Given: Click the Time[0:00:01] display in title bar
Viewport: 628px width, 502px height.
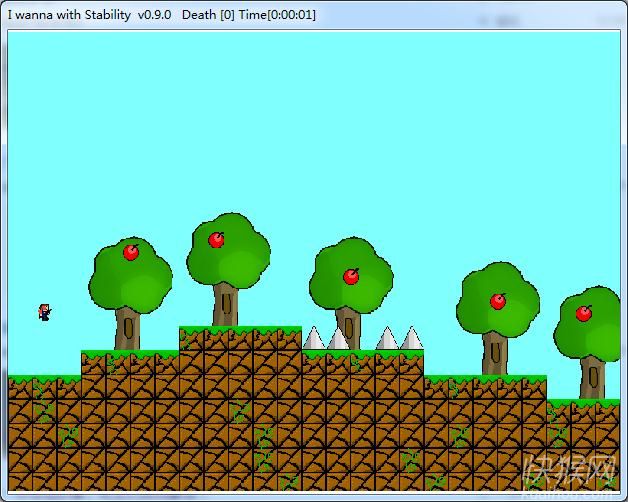Looking at the screenshot, I should (x=277, y=15).
